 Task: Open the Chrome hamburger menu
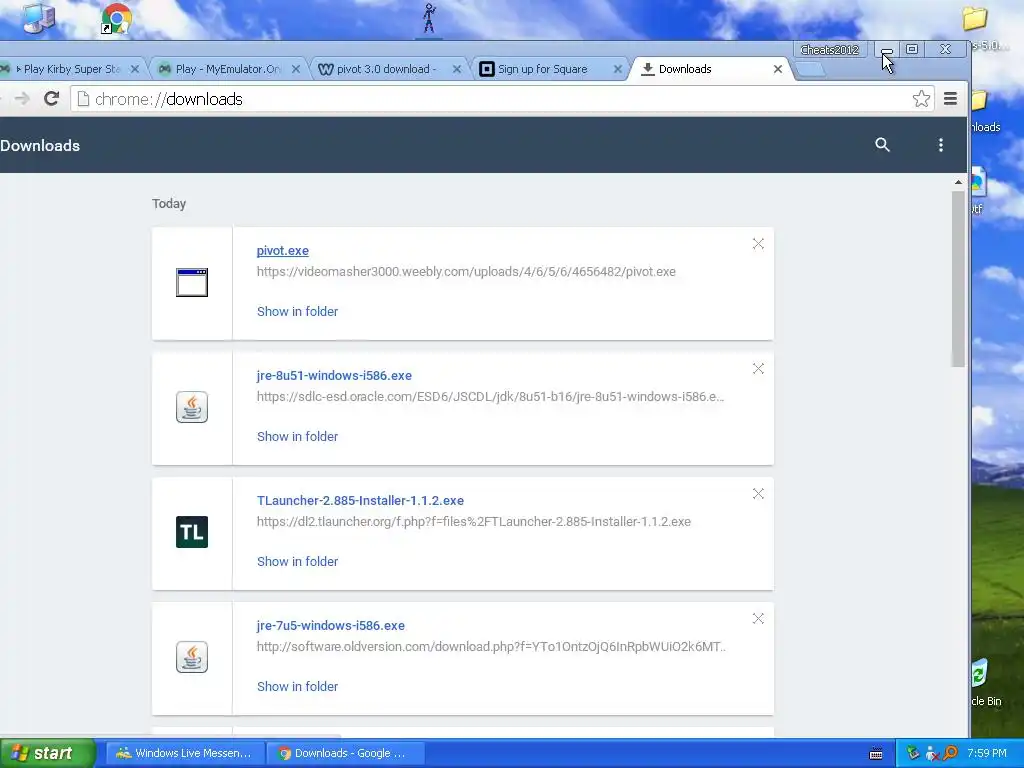[950, 99]
